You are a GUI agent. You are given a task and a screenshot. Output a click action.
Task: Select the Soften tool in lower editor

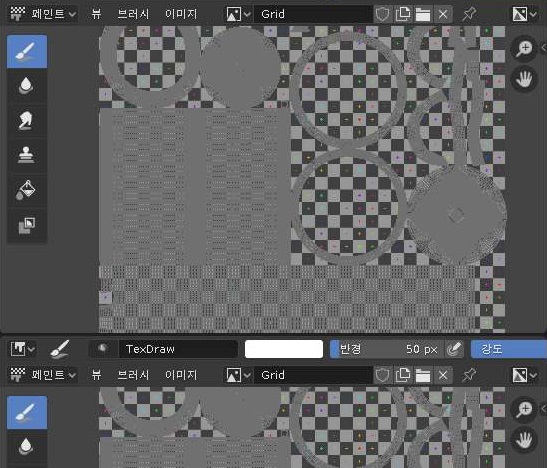click(27, 447)
